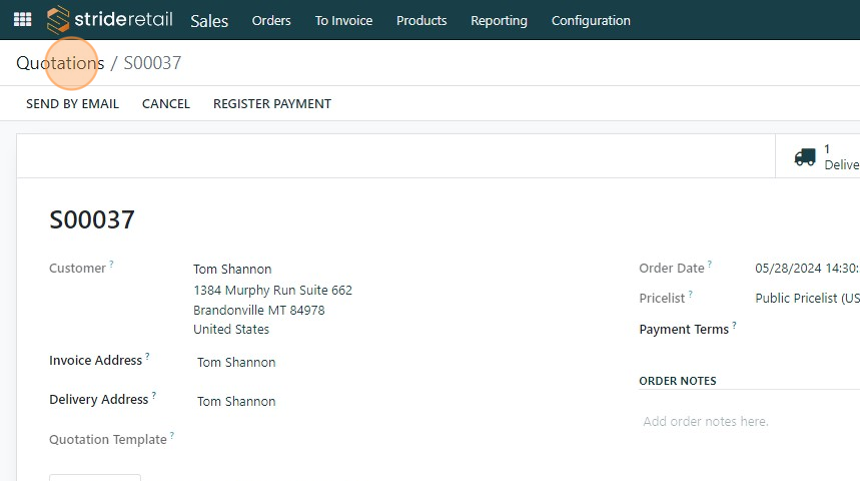Click the Delivery Address help question mark
The width and height of the screenshot is (860, 481).
(x=154, y=395)
